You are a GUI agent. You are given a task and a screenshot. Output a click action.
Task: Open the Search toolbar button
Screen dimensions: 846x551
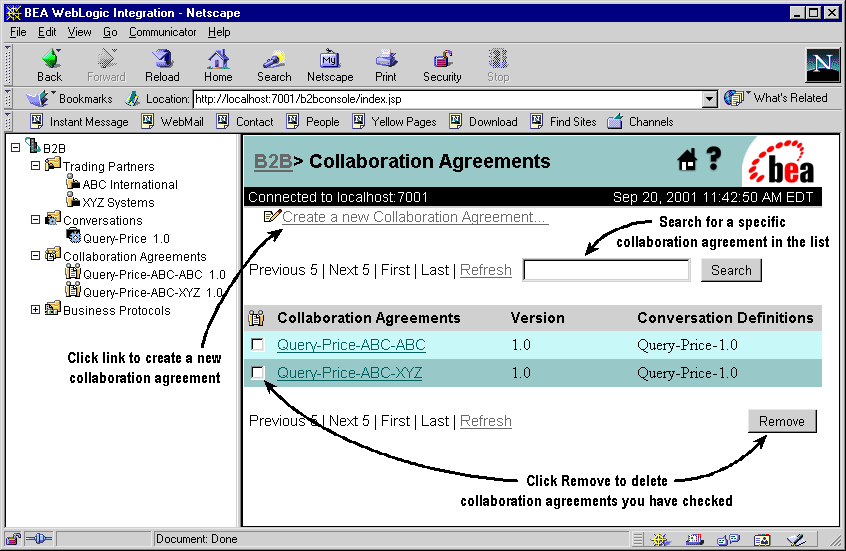point(274,66)
